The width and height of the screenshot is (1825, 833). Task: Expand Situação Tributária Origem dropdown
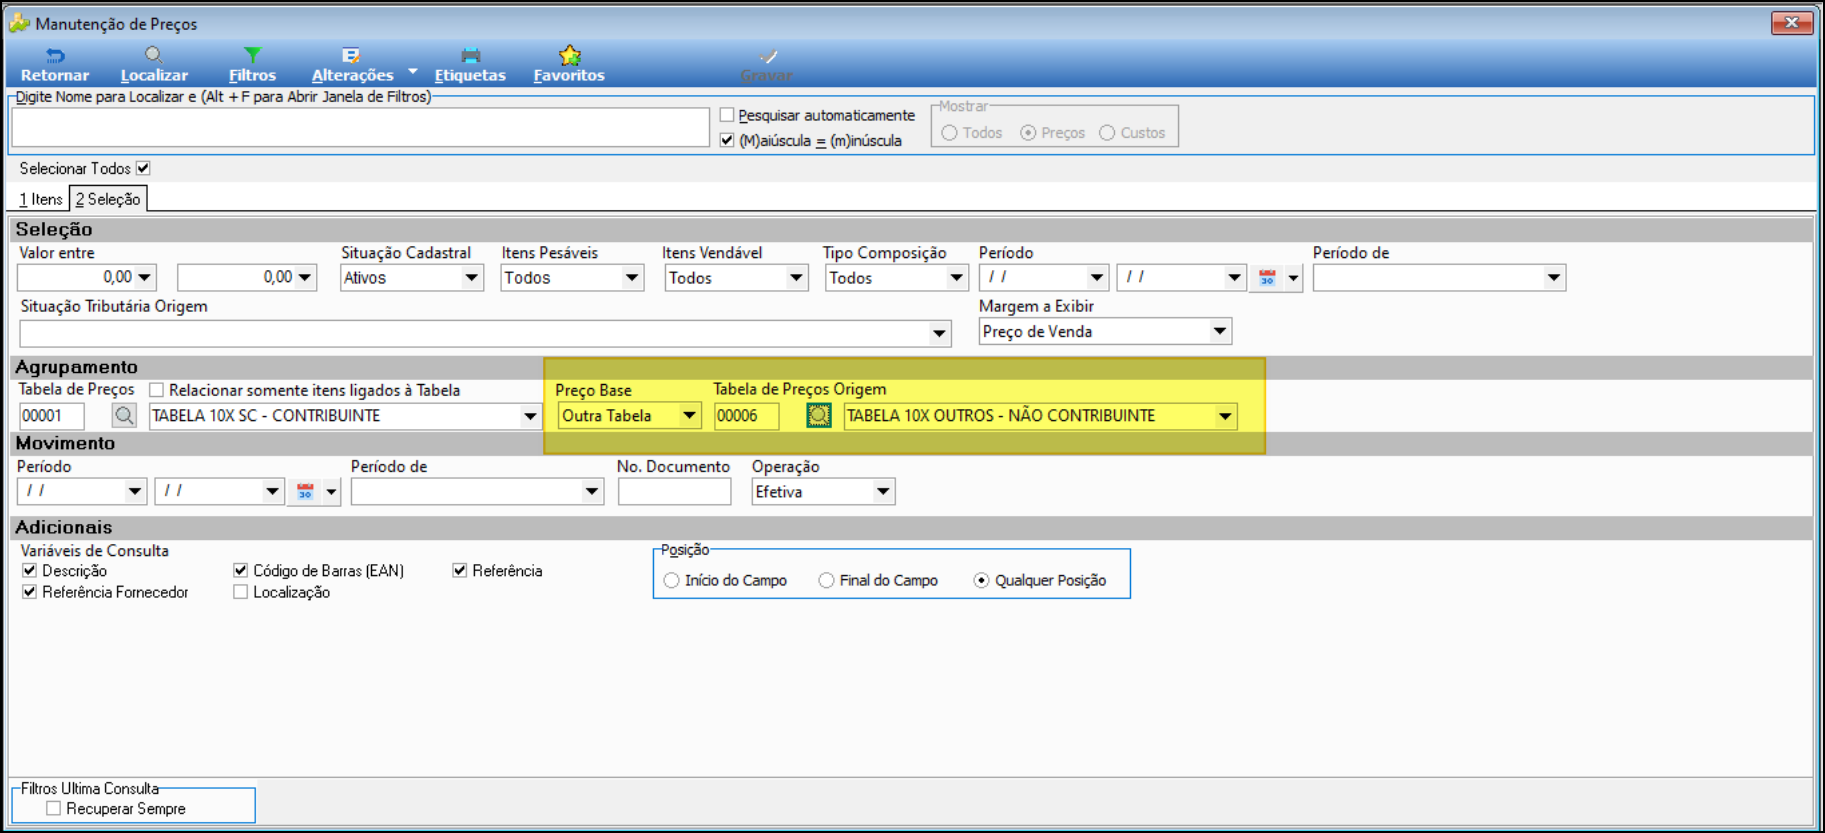(x=939, y=333)
